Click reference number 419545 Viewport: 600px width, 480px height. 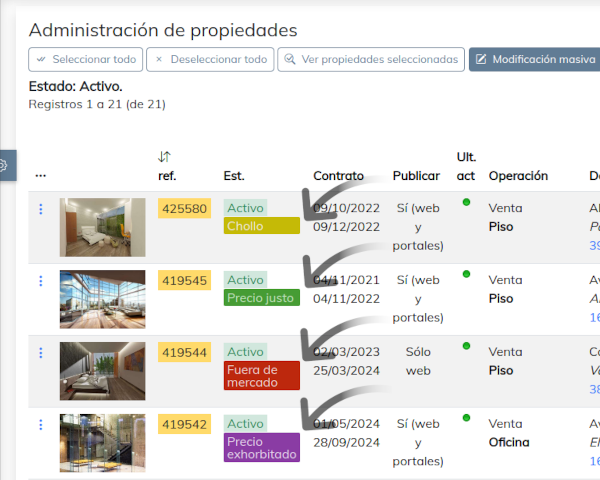pos(185,281)
